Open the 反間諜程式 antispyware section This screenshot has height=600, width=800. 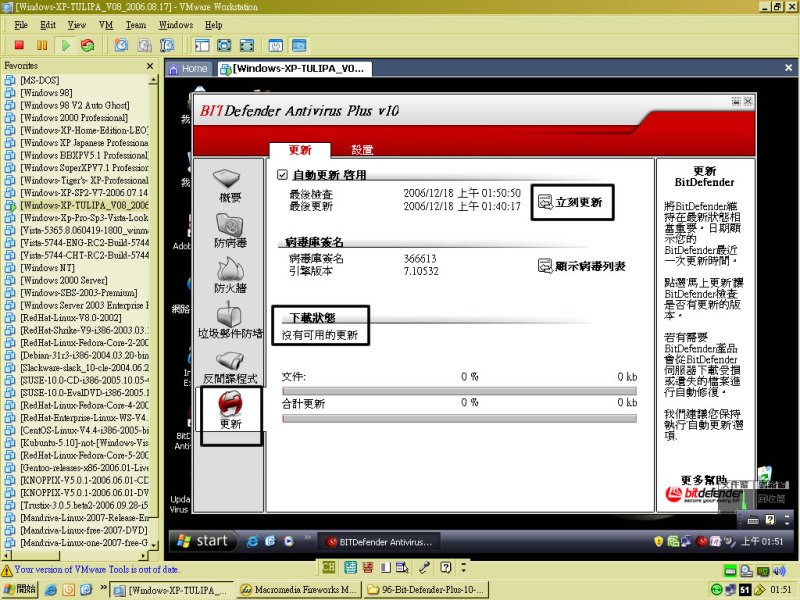click(230, 366)
